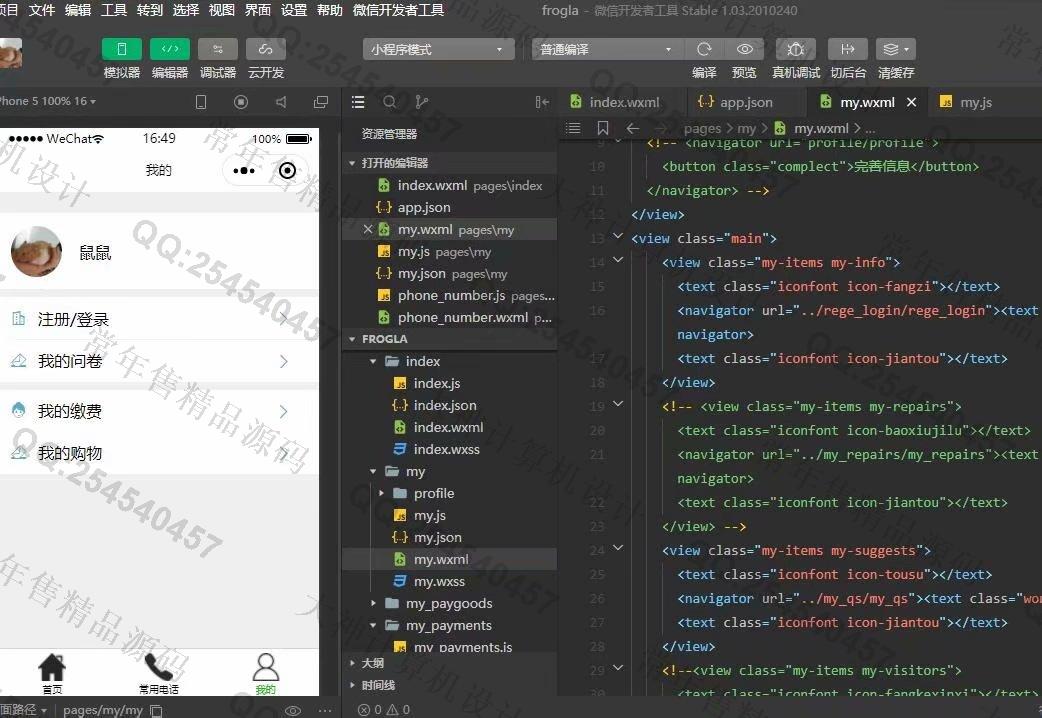Fold the code block at line 13
The width and height of the screenshot is (1042, 718).
coord(618,236)
